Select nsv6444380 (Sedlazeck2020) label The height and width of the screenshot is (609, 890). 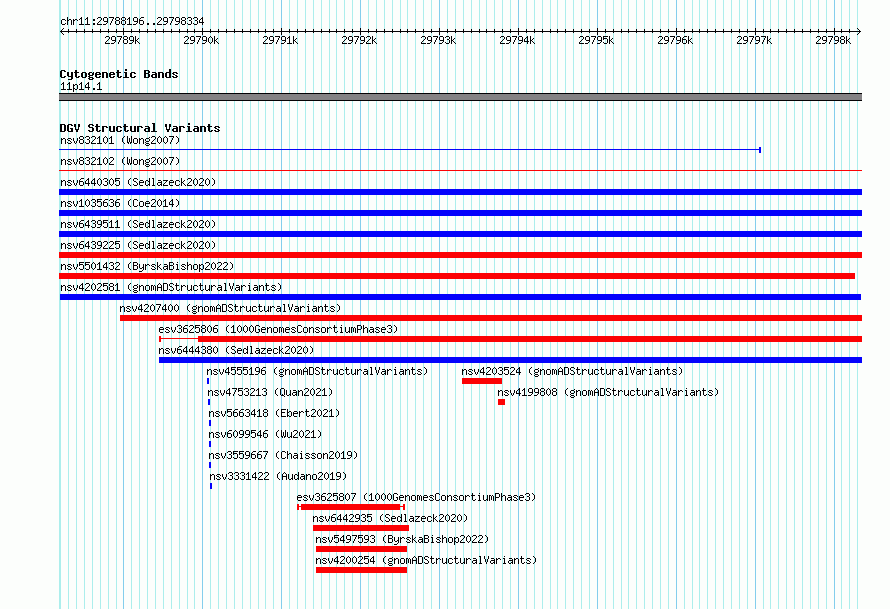[x=236, y=350]
